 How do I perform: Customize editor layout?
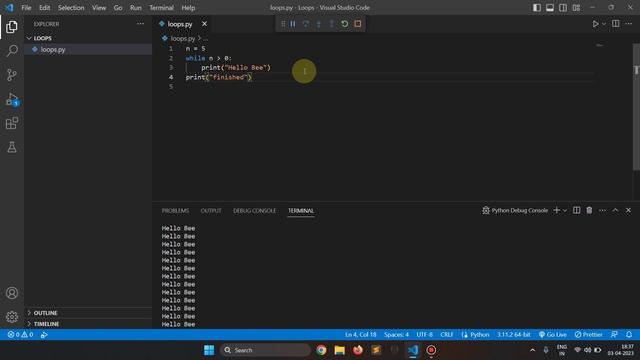click(576, 8)
